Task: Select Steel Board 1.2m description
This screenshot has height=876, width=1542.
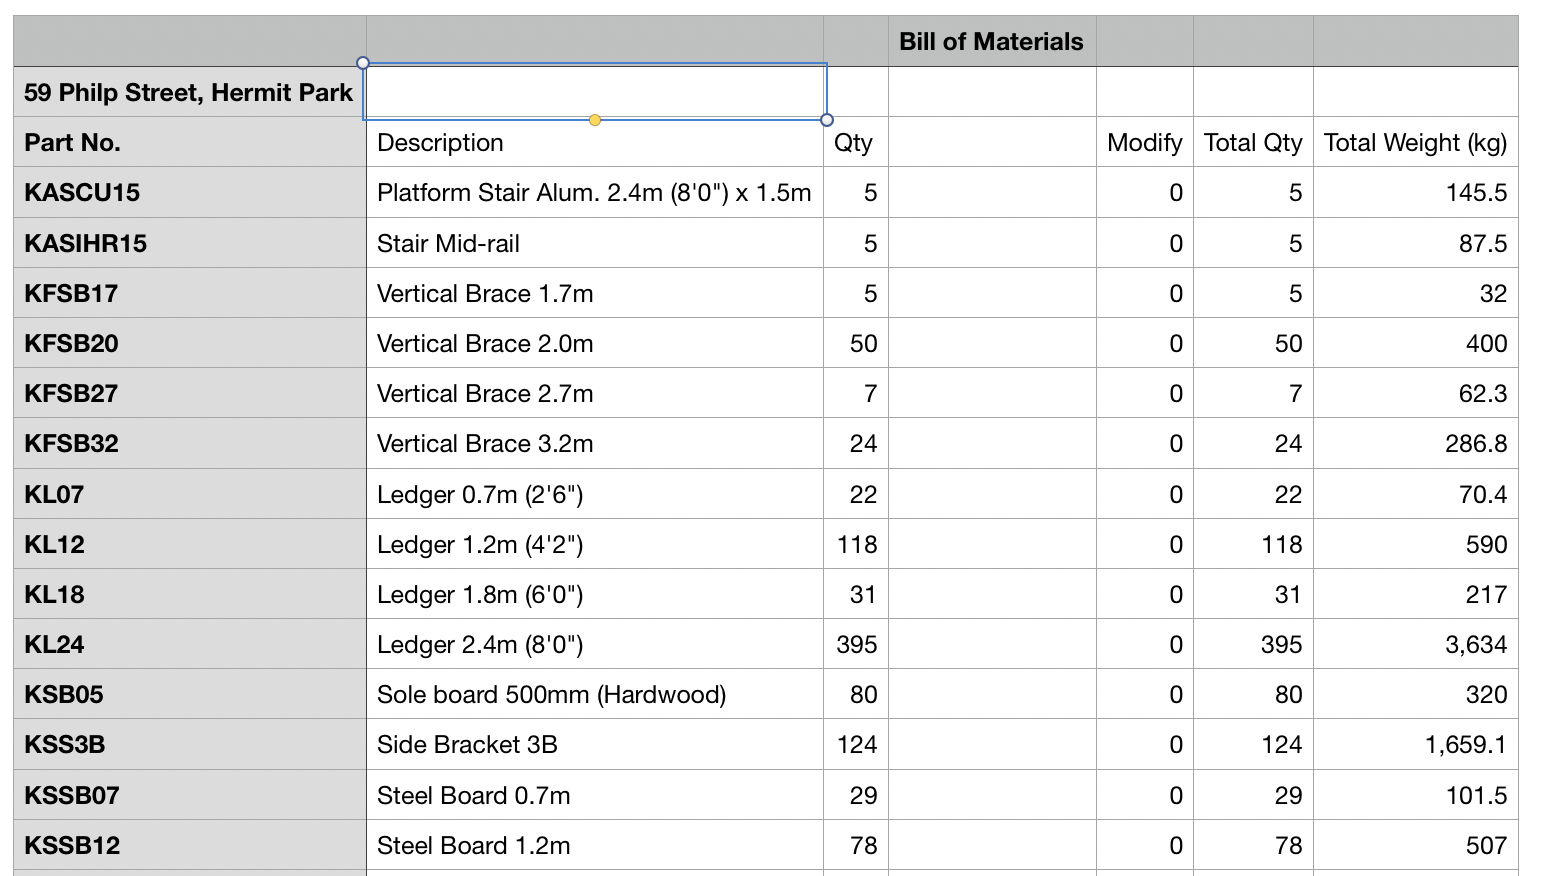Action: [x=595, y=845]
